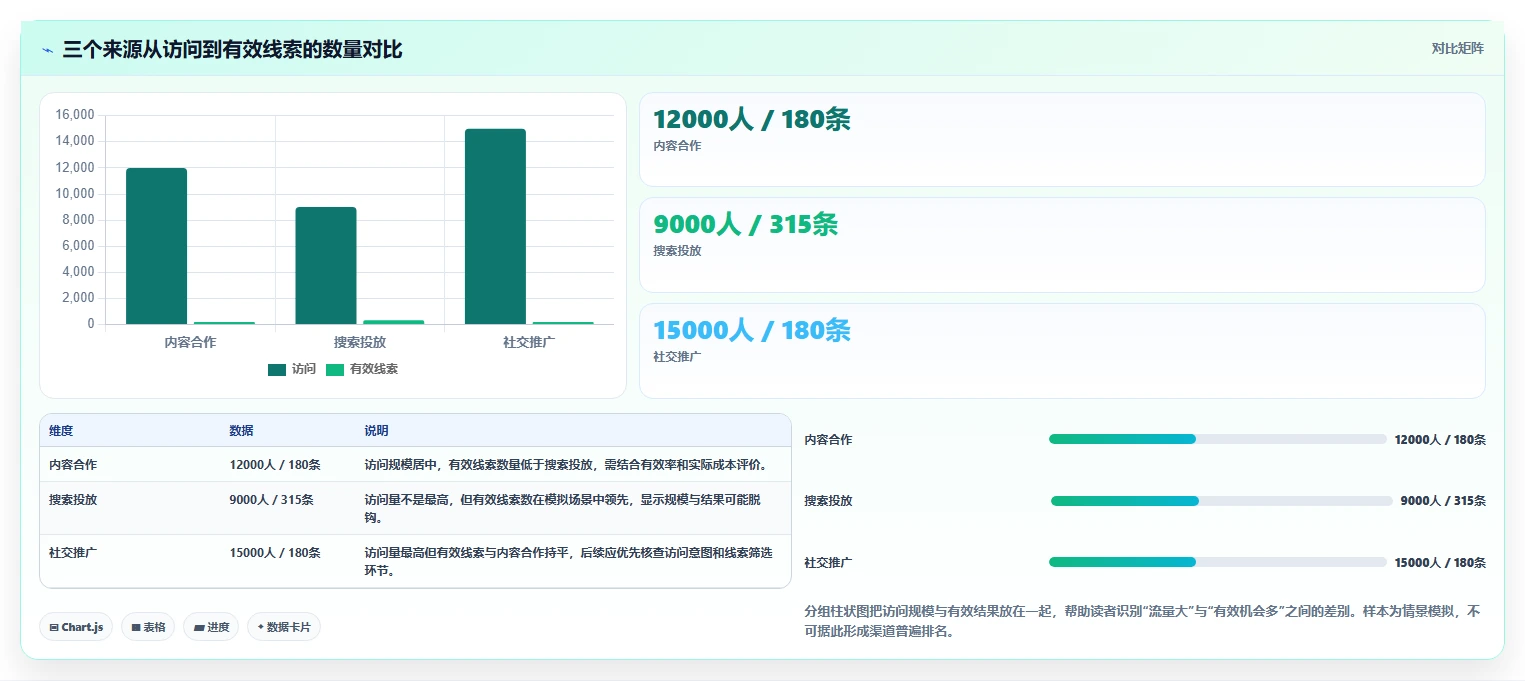The width and height of the screenshot is (1525, 681).
Task: Click the 15000人 / 180条 value after the progress bar
Action: coord(1440,563)
